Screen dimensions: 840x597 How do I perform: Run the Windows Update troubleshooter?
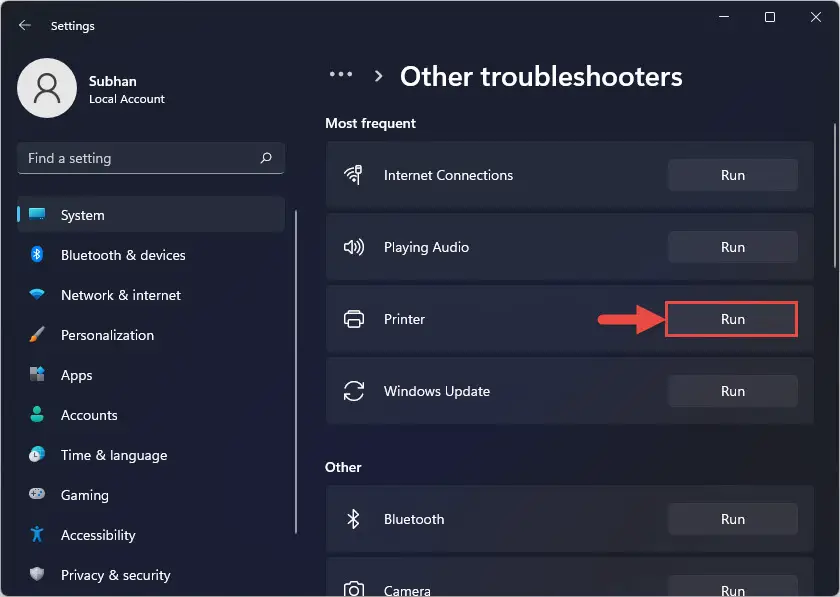pyautogui.click(x=732, y=391)
